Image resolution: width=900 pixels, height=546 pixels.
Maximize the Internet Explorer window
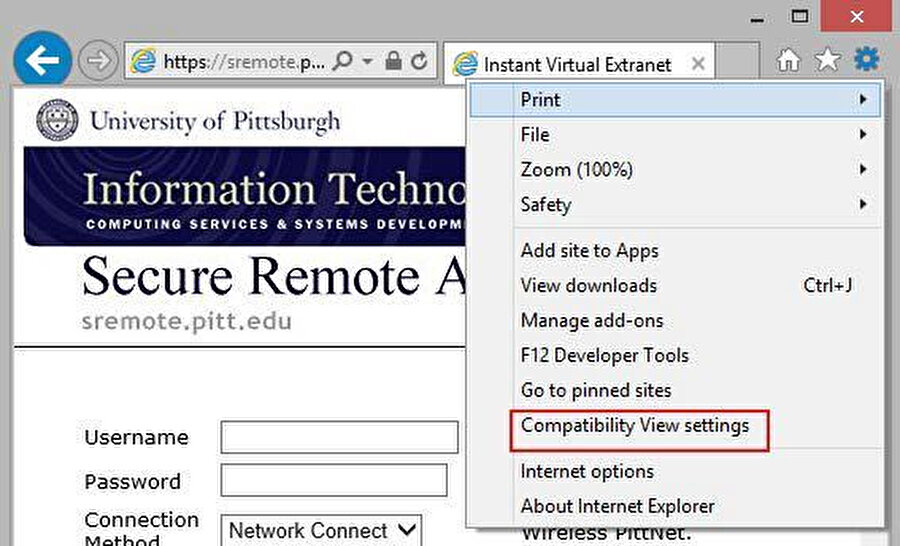tap(800, 17)
